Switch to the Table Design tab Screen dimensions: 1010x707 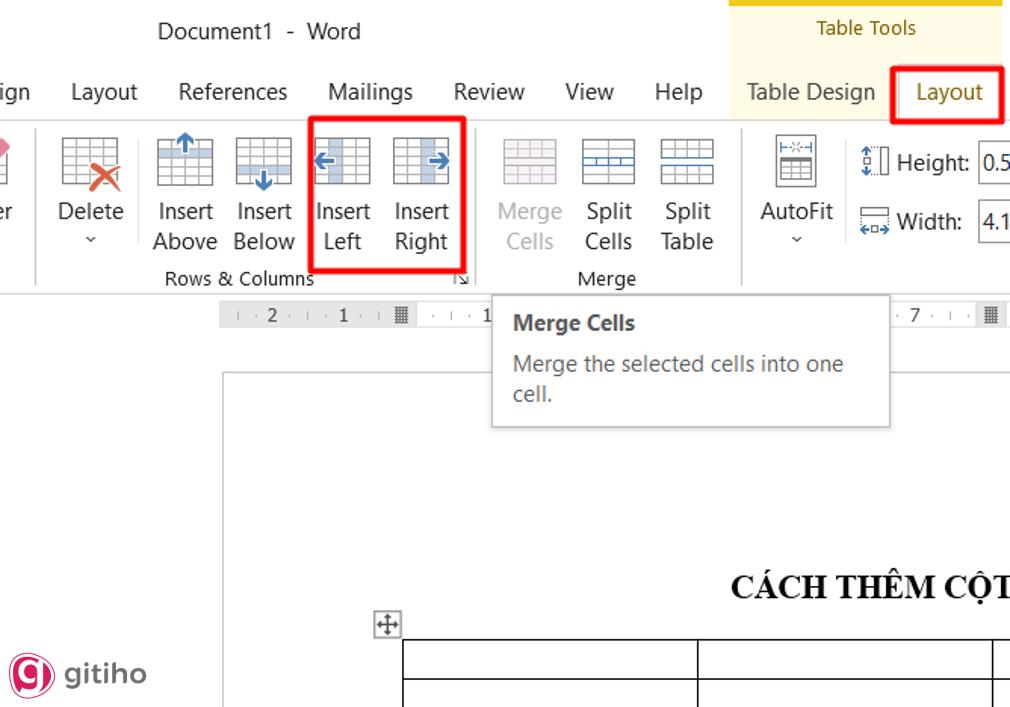tap(810, 91)
